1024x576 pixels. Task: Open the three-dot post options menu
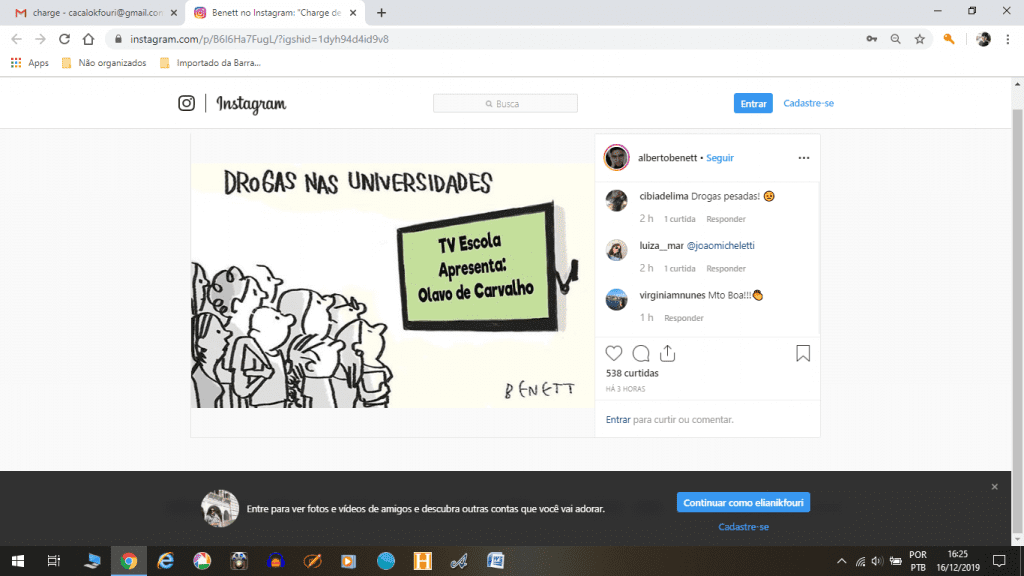pyautogui.click(x=803, y=158)
